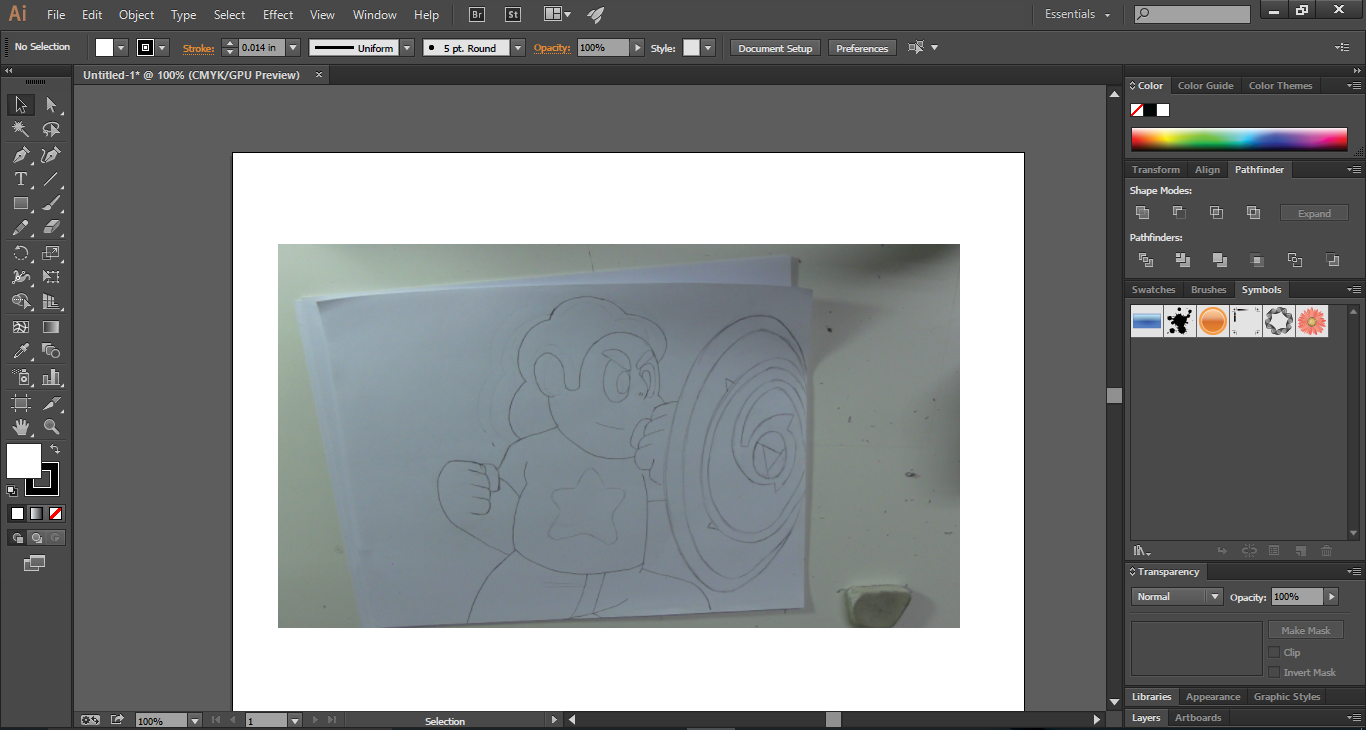Viewport: 1366px width, 730px height.
Task: Select the Pen tool
Action: tap(20, 155)
